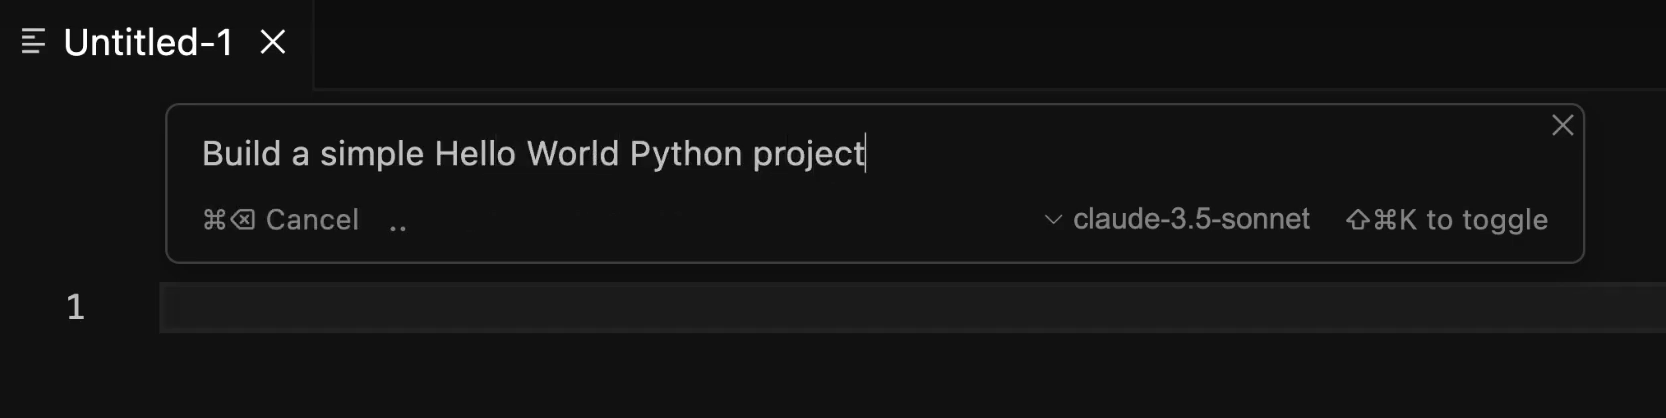Click the word "Python" in the prompt
Viewport: 1666px width, 418px height.
(x=686, y=155)
